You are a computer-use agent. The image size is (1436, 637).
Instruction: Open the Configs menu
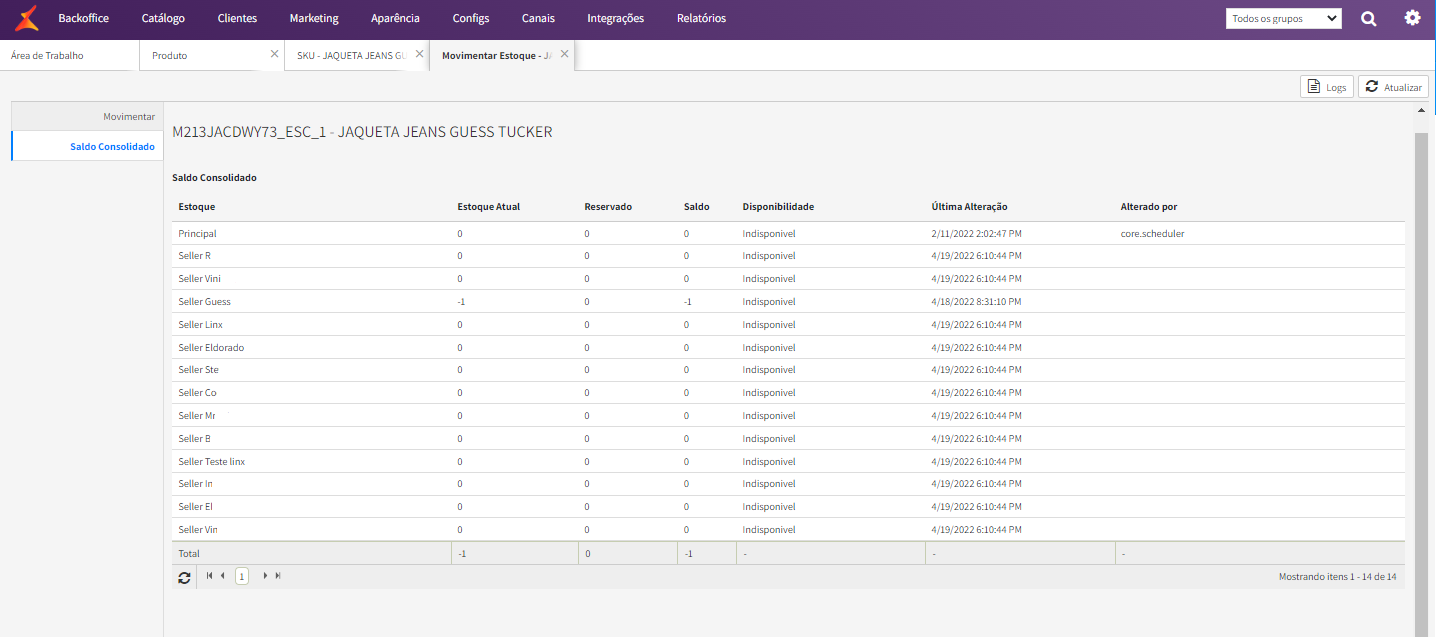[x=471, y=18]
